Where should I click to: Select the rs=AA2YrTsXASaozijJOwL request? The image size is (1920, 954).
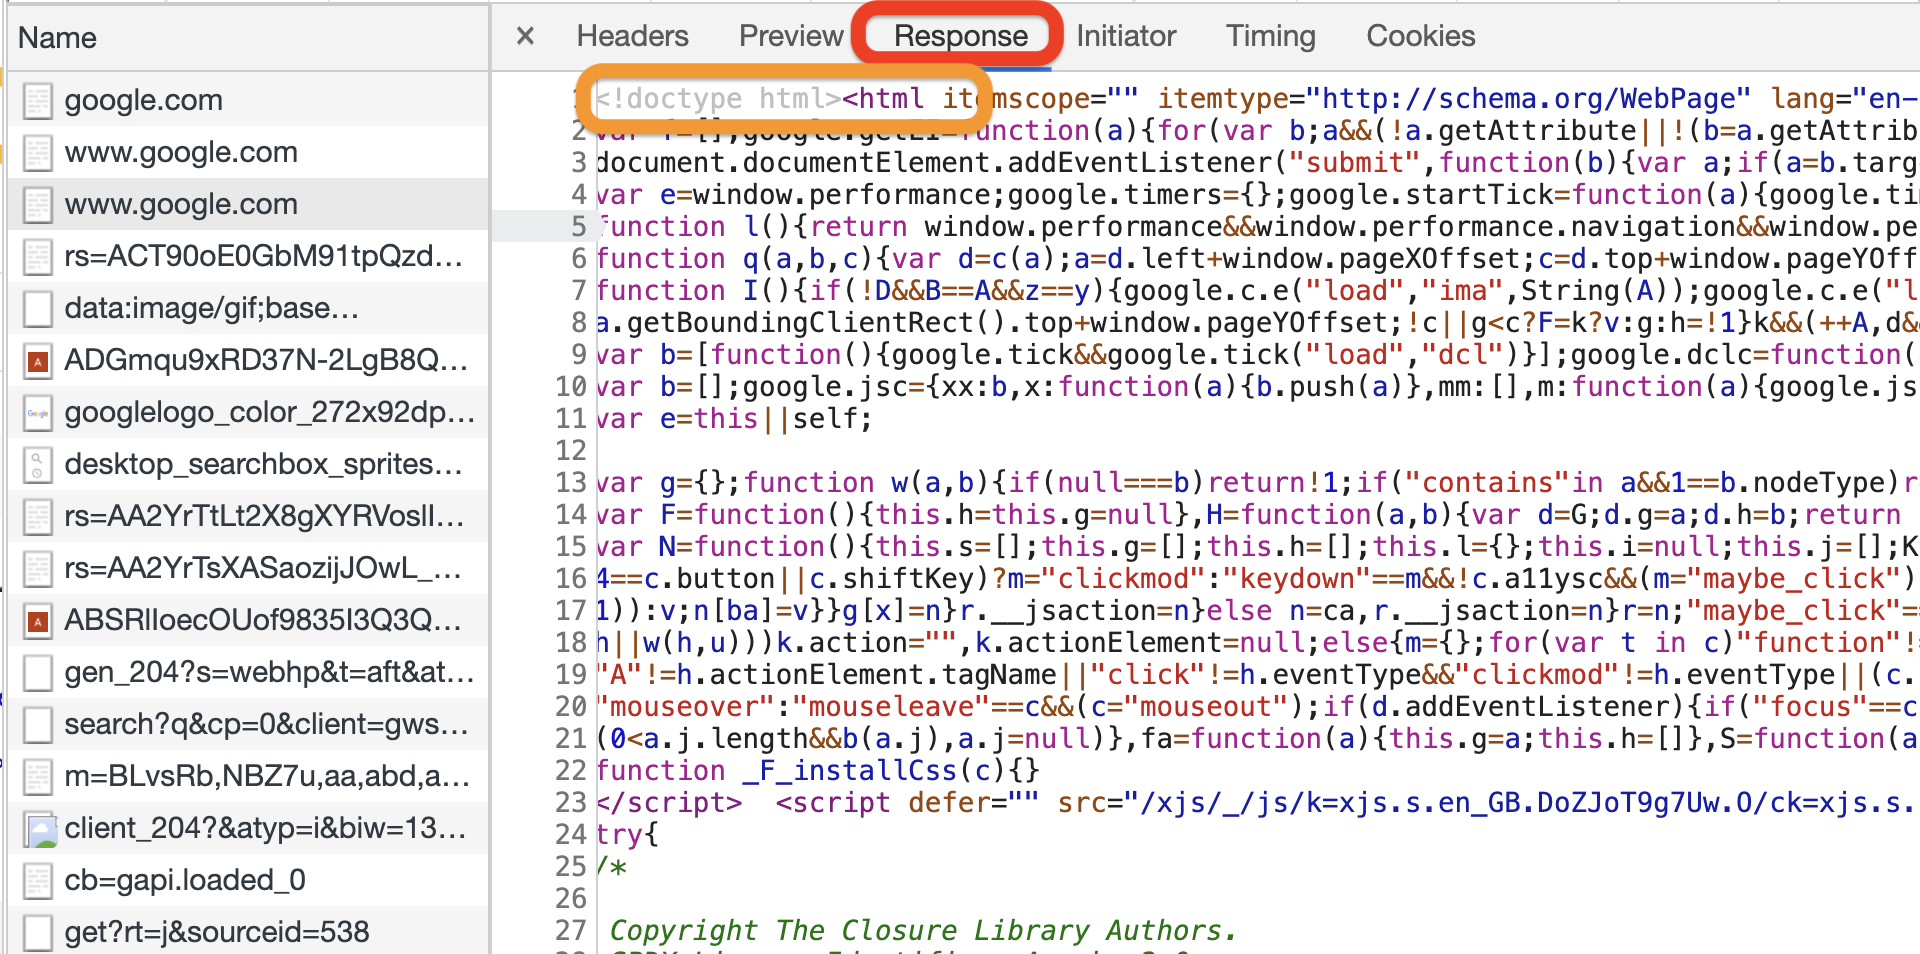248,568
